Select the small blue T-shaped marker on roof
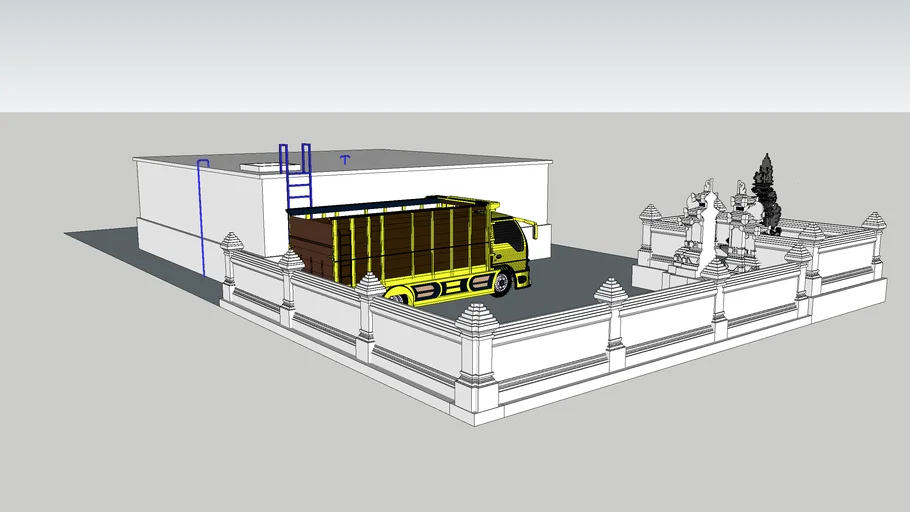Image resolution: width=910 pixels, height=512 pixels. (345, 159)
